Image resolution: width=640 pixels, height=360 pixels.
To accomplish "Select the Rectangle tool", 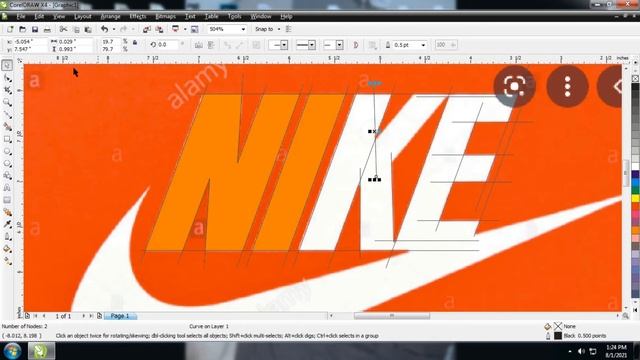I will click(x=7, y=139).
